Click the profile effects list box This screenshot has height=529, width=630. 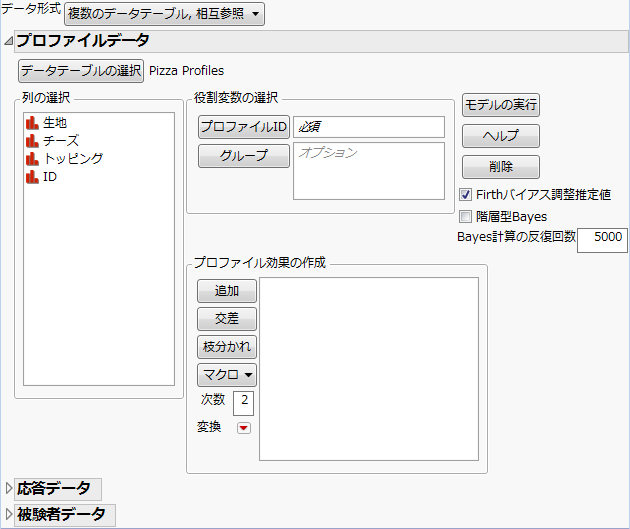(369, 369)
